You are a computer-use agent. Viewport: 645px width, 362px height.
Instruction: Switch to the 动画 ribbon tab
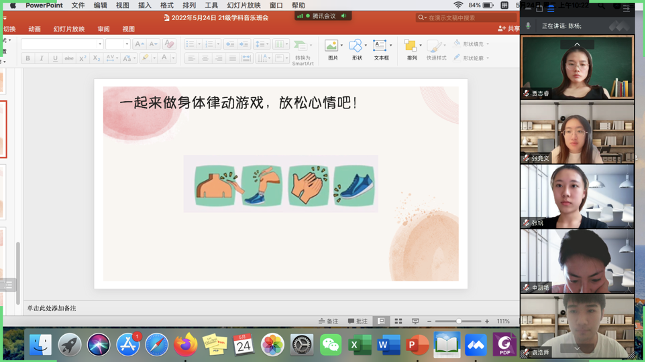(x=35, y=29)
